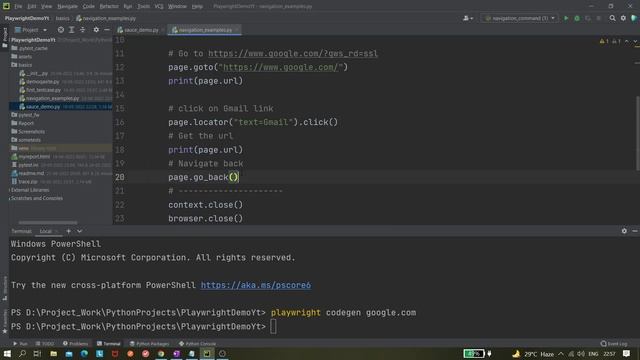The width and height of the screenshot is (640, 360).
Task: Open the Python Packages tool window
Action: [x=150, y=344]
